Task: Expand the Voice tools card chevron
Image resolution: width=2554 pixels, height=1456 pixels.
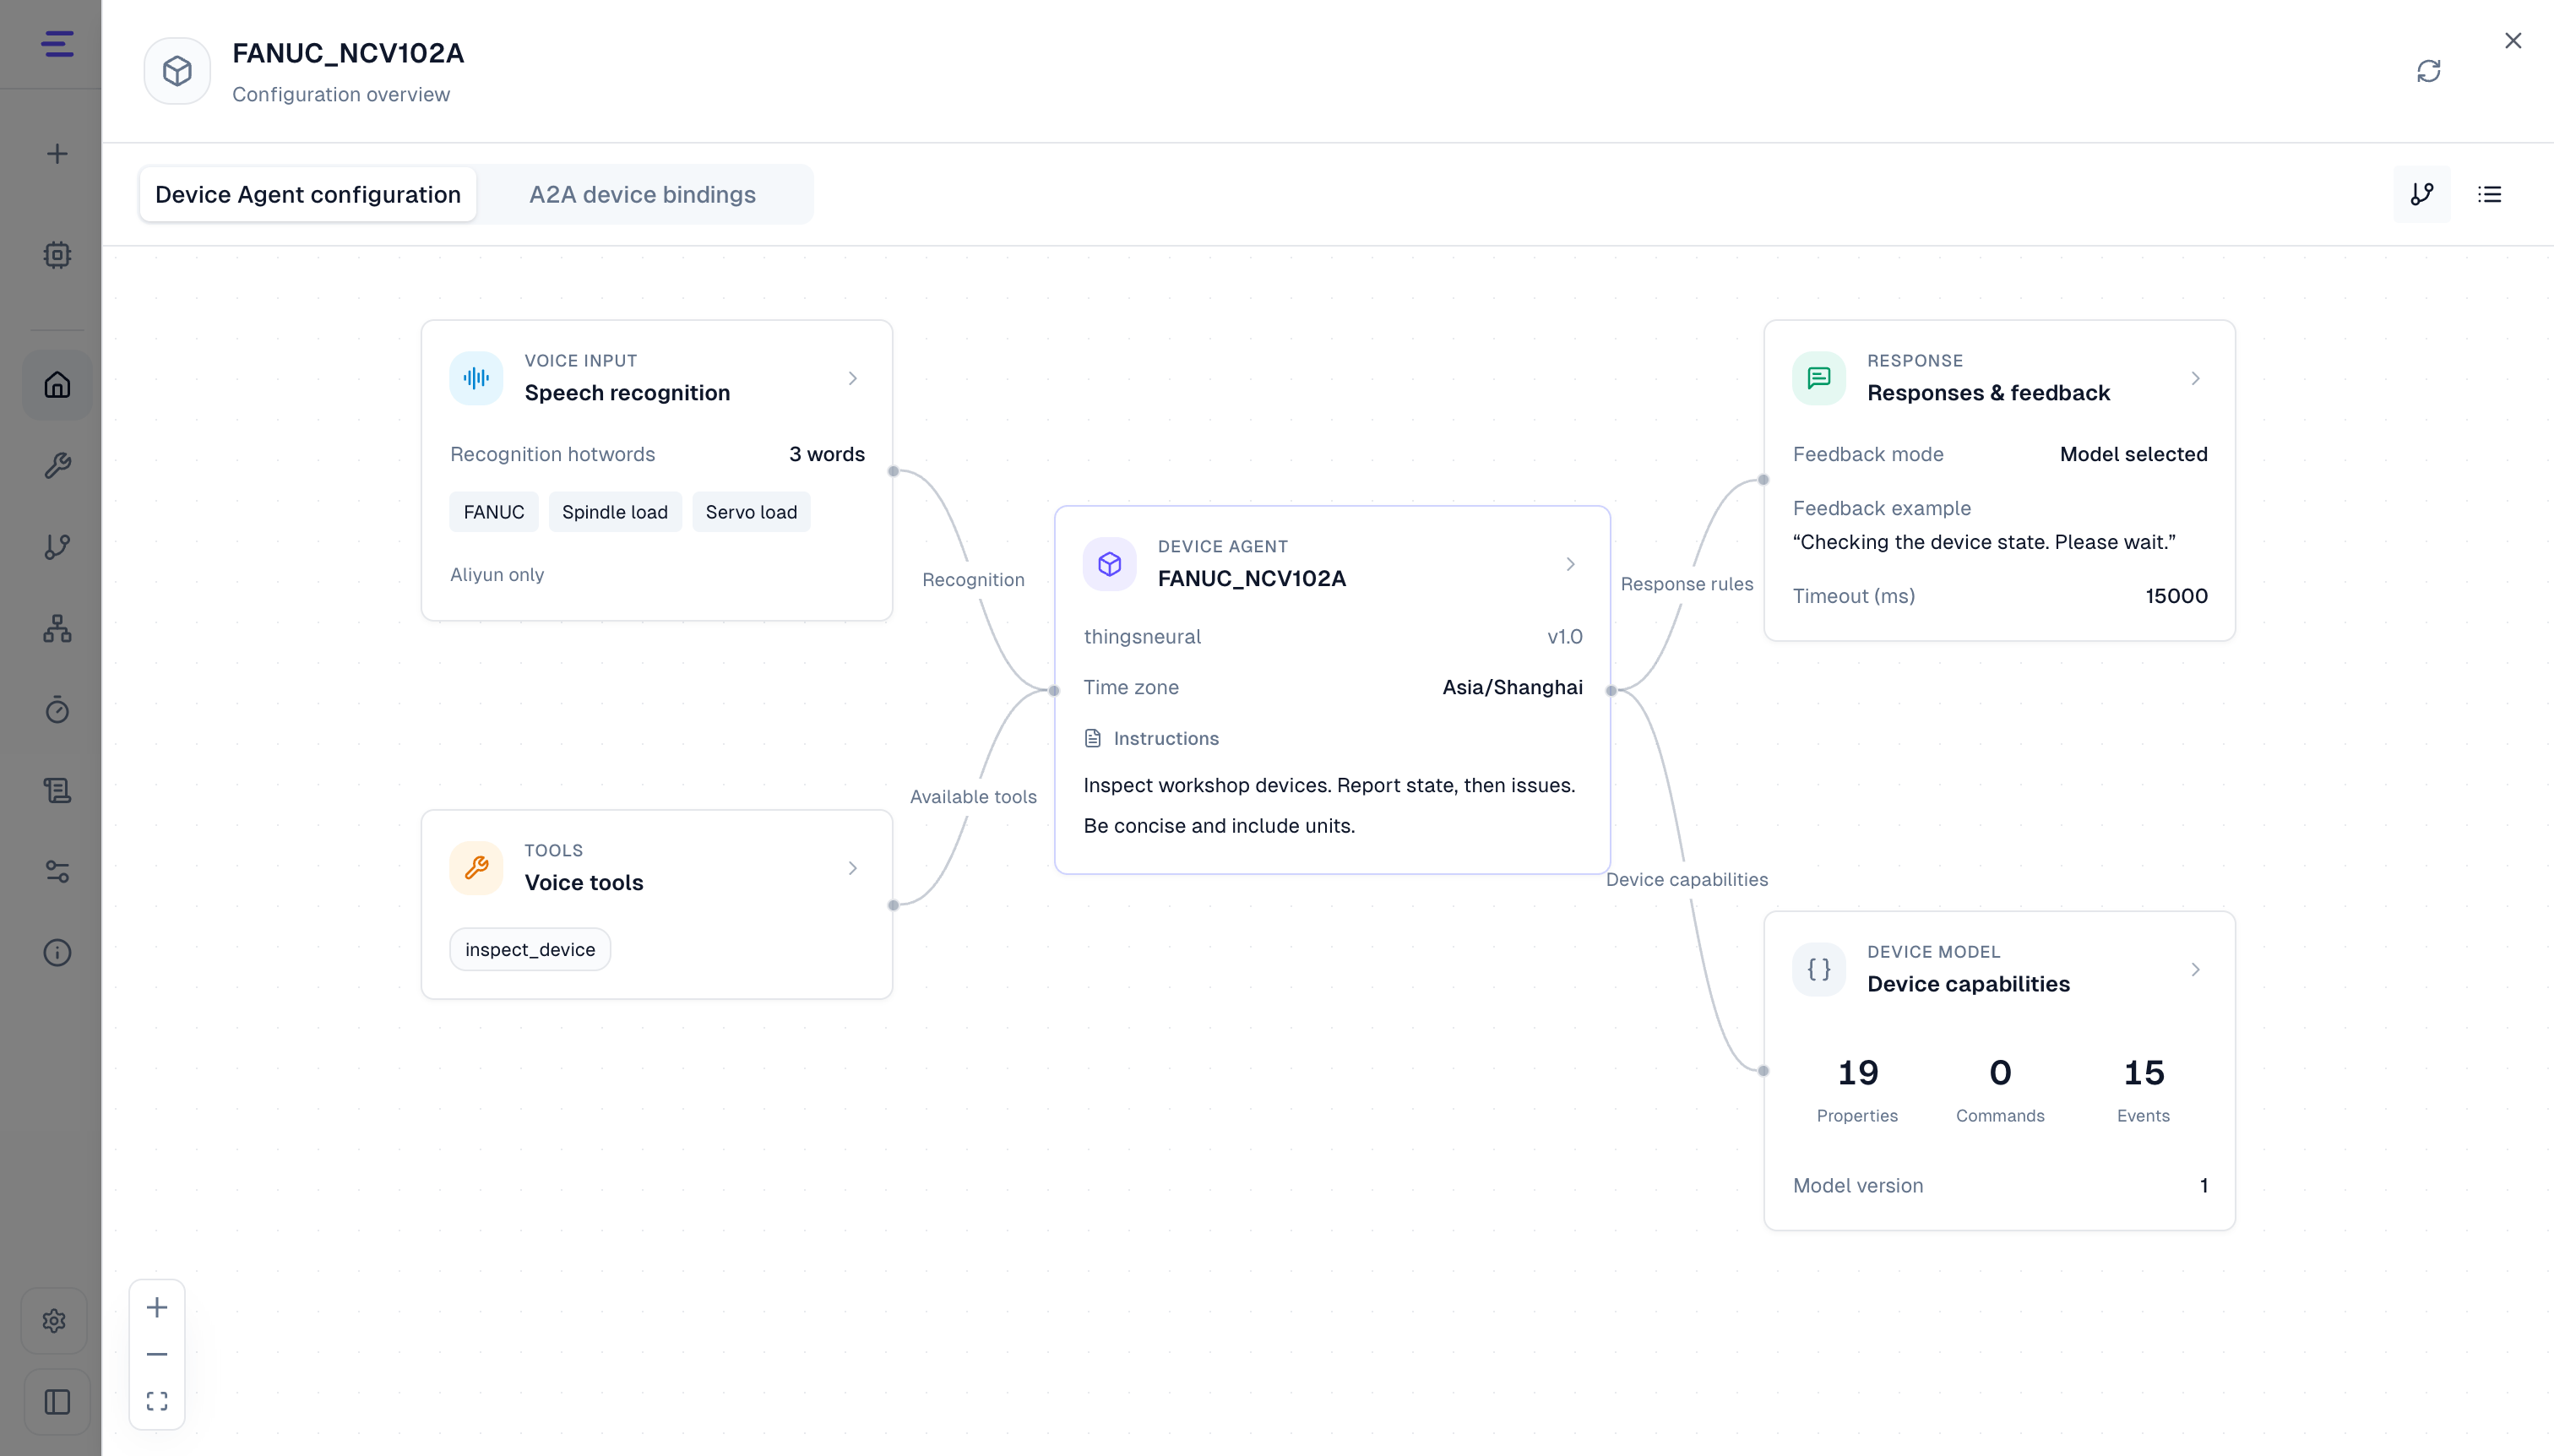Action: 853,868
